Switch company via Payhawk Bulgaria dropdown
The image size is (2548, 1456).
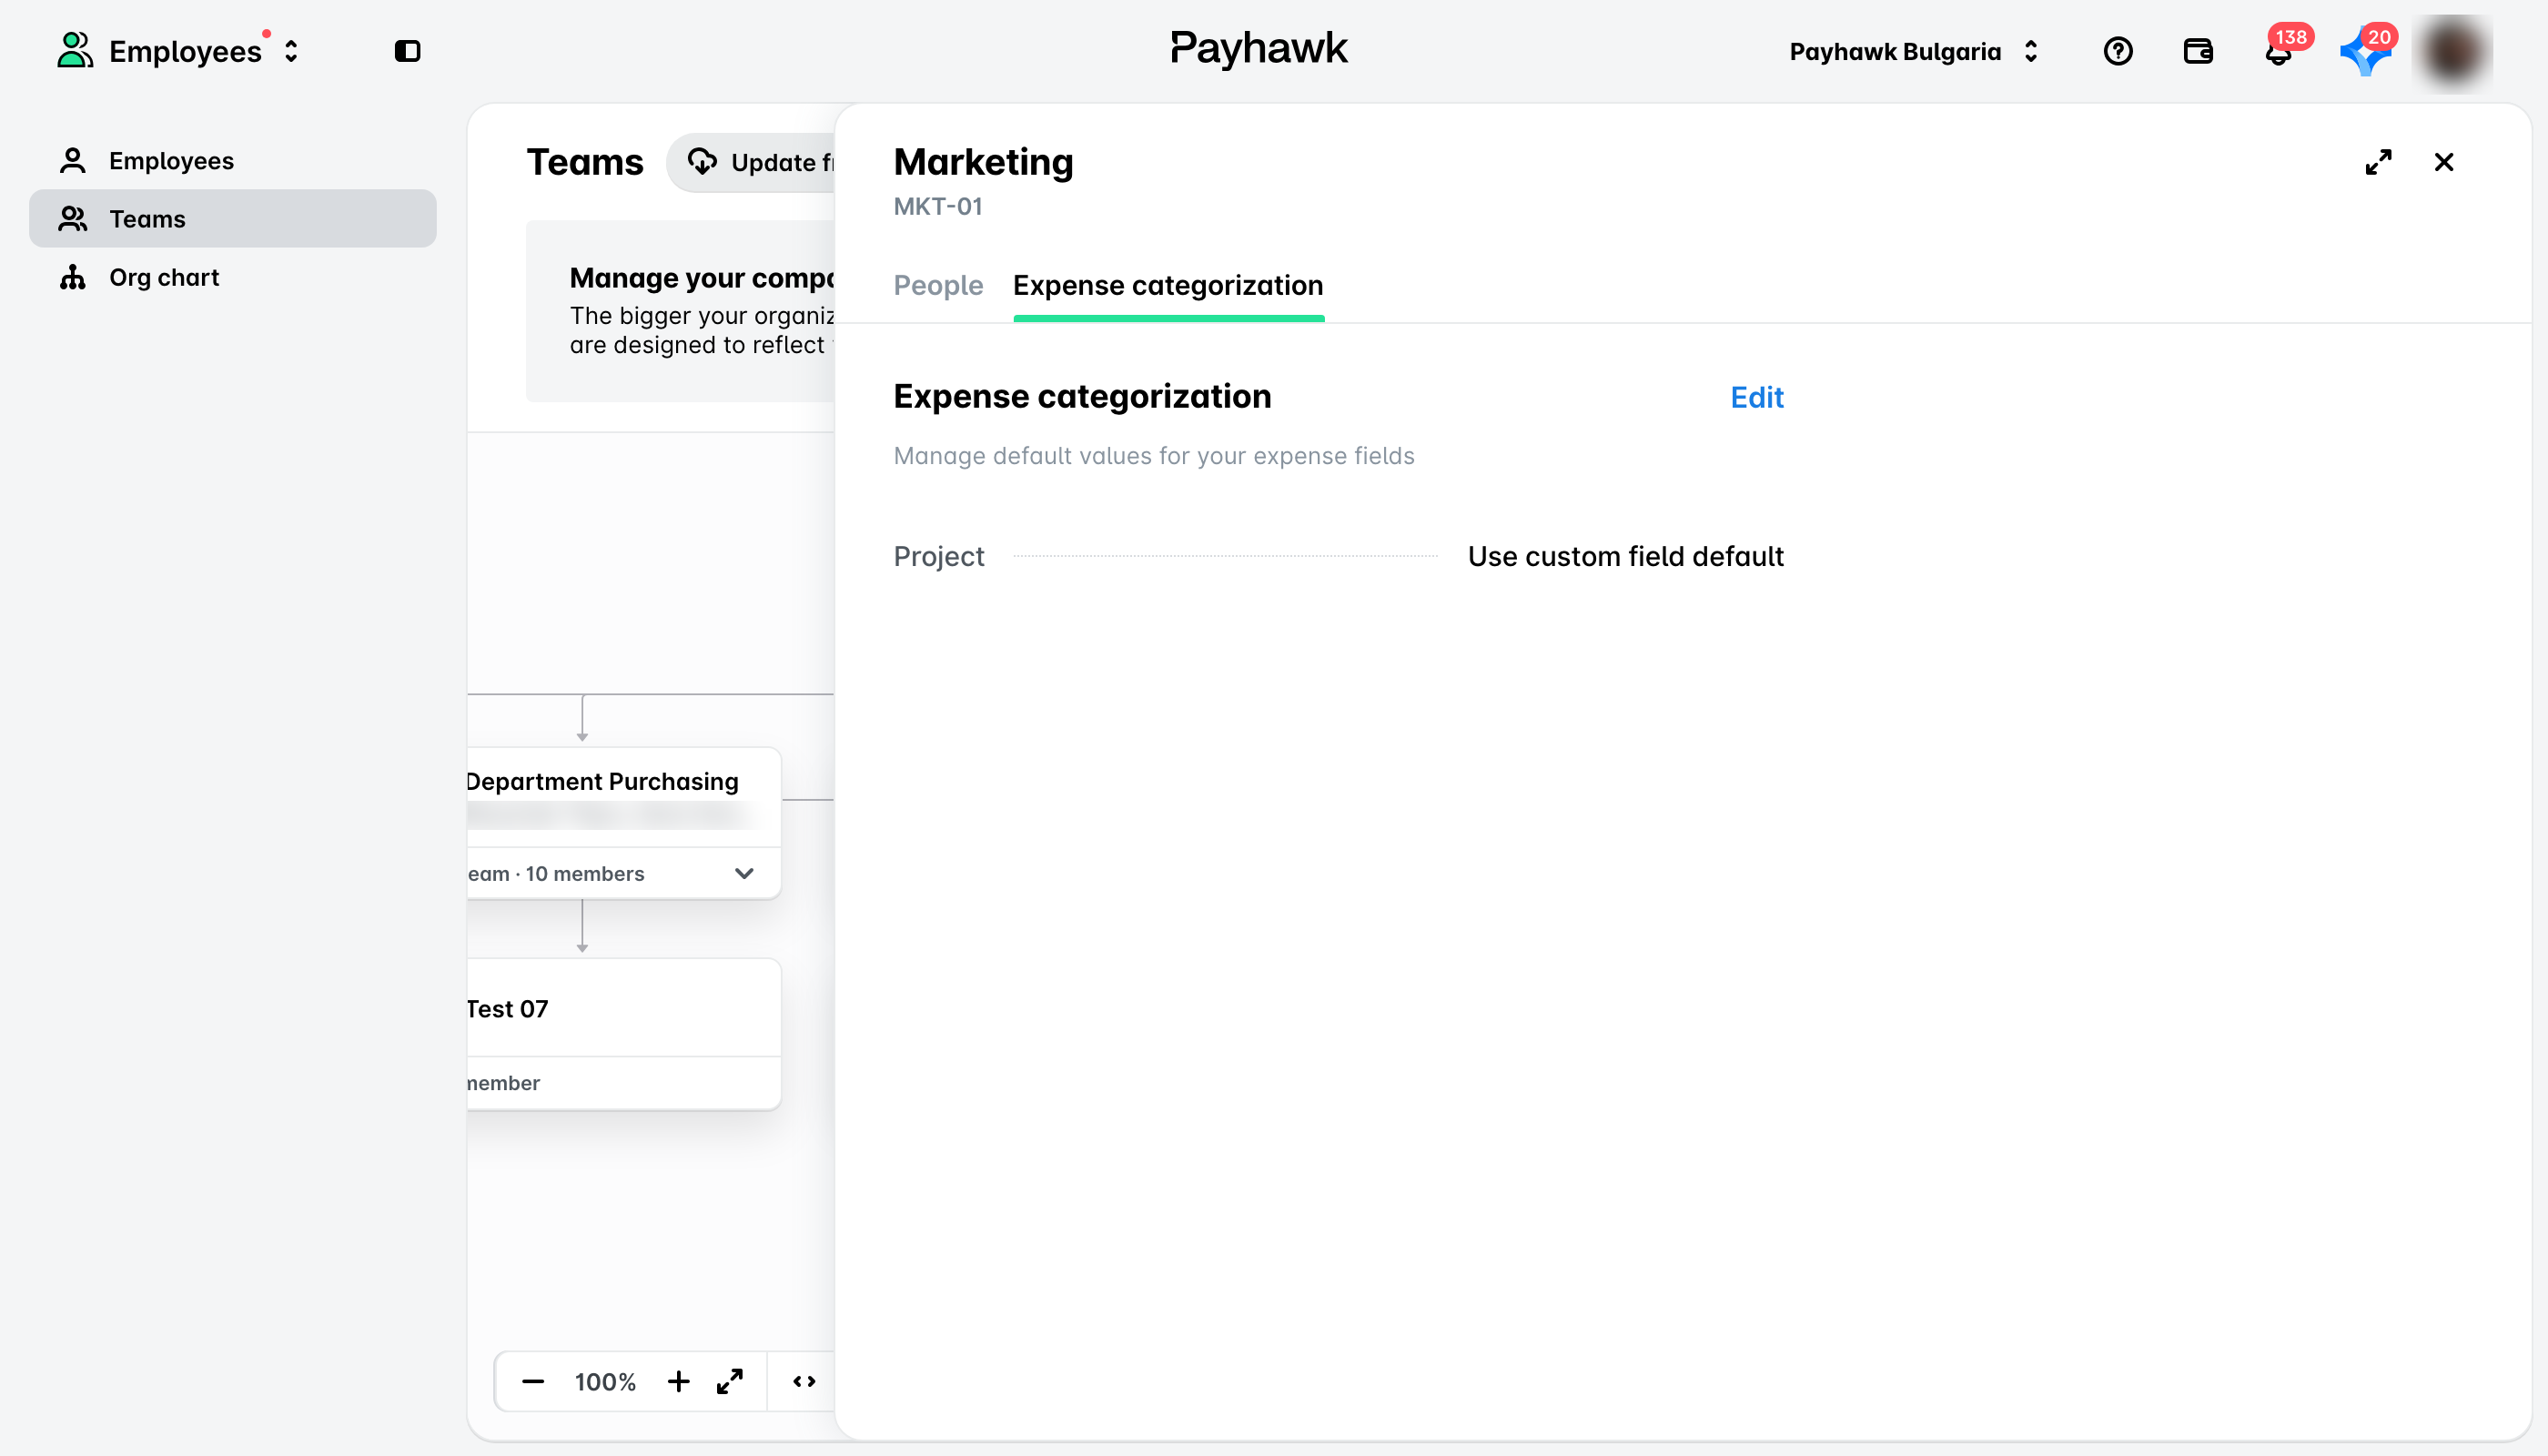point(1913,51)
